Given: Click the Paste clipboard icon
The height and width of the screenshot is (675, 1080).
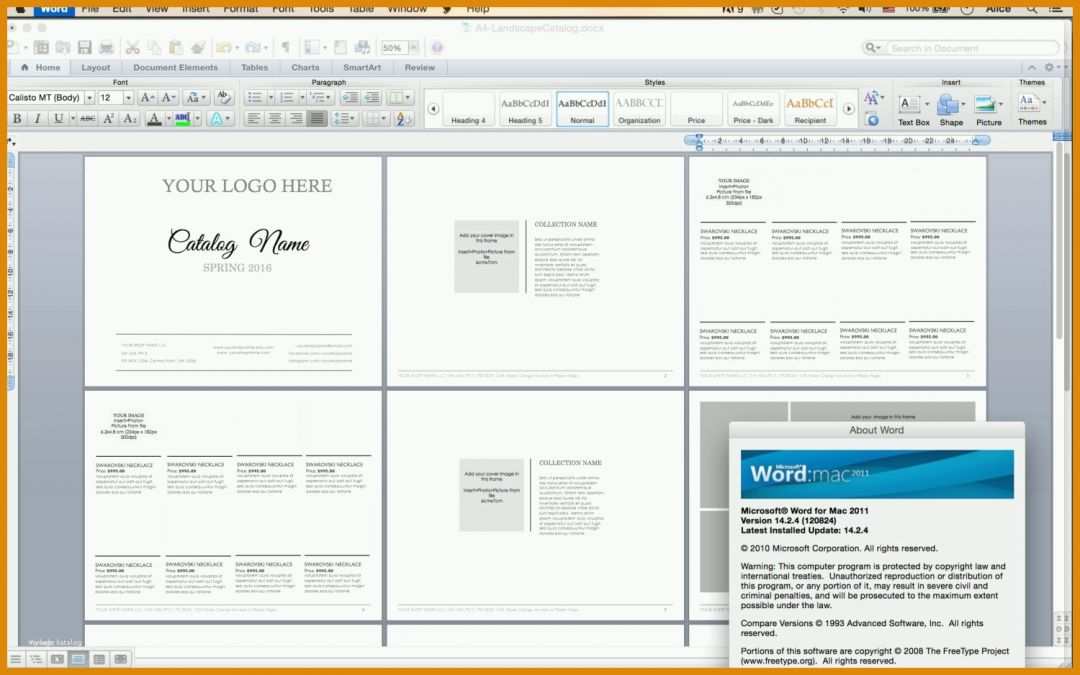Looking at the screenshot, I should 176,48.
